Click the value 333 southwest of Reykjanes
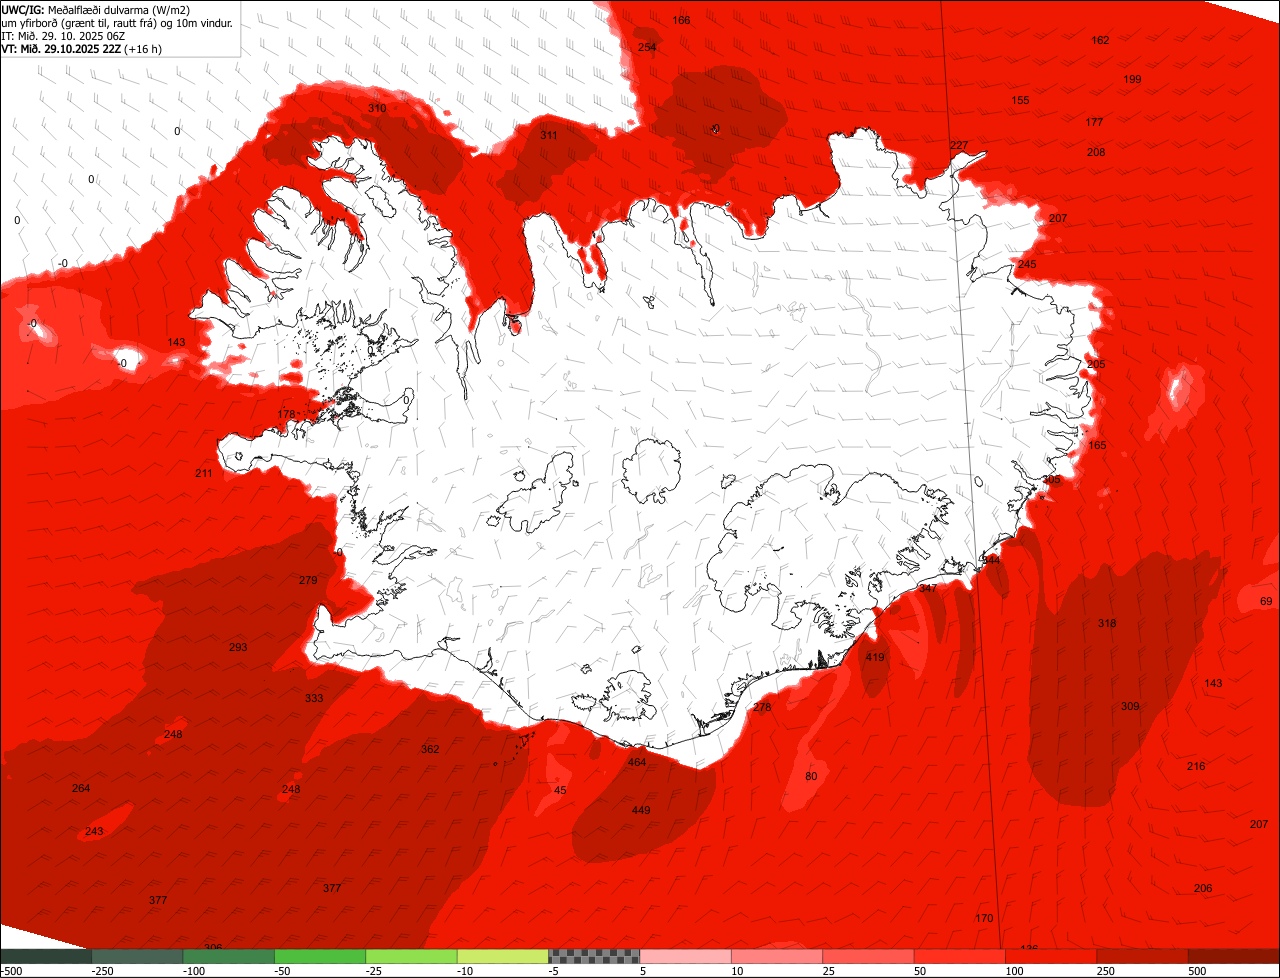1280x978 pixels. (x=314, y=698)
